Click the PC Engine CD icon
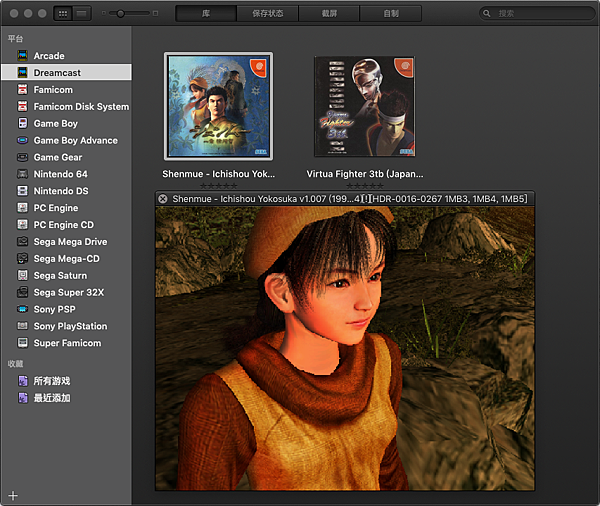The width and height of the screenshot is (600, 506). [x=23, y=224]
